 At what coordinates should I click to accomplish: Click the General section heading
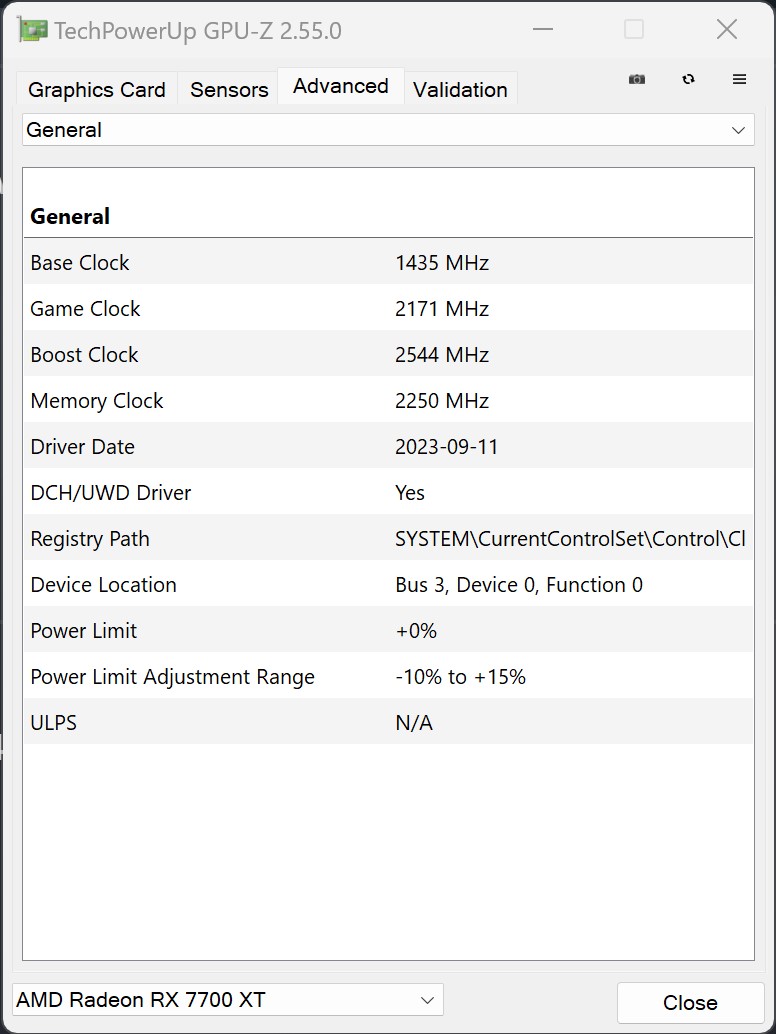pos(70,216)
